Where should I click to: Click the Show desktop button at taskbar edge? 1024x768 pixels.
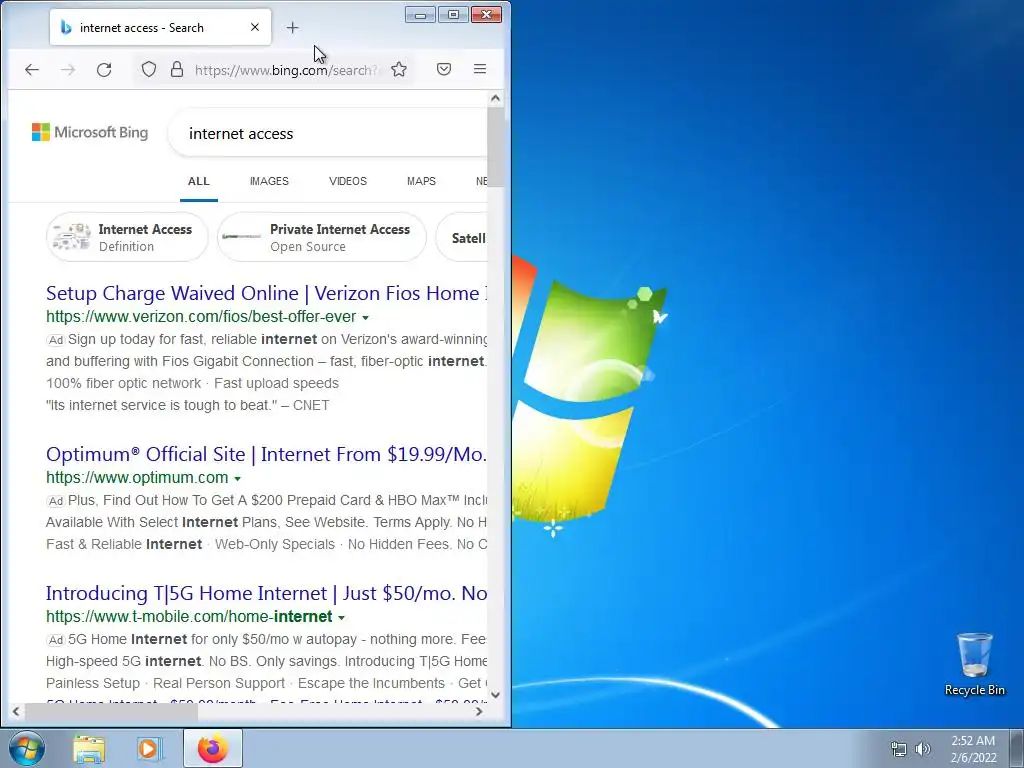(1017, 749)
